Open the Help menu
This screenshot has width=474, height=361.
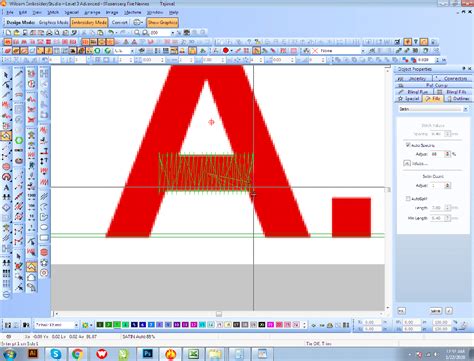tap(173, 12)
